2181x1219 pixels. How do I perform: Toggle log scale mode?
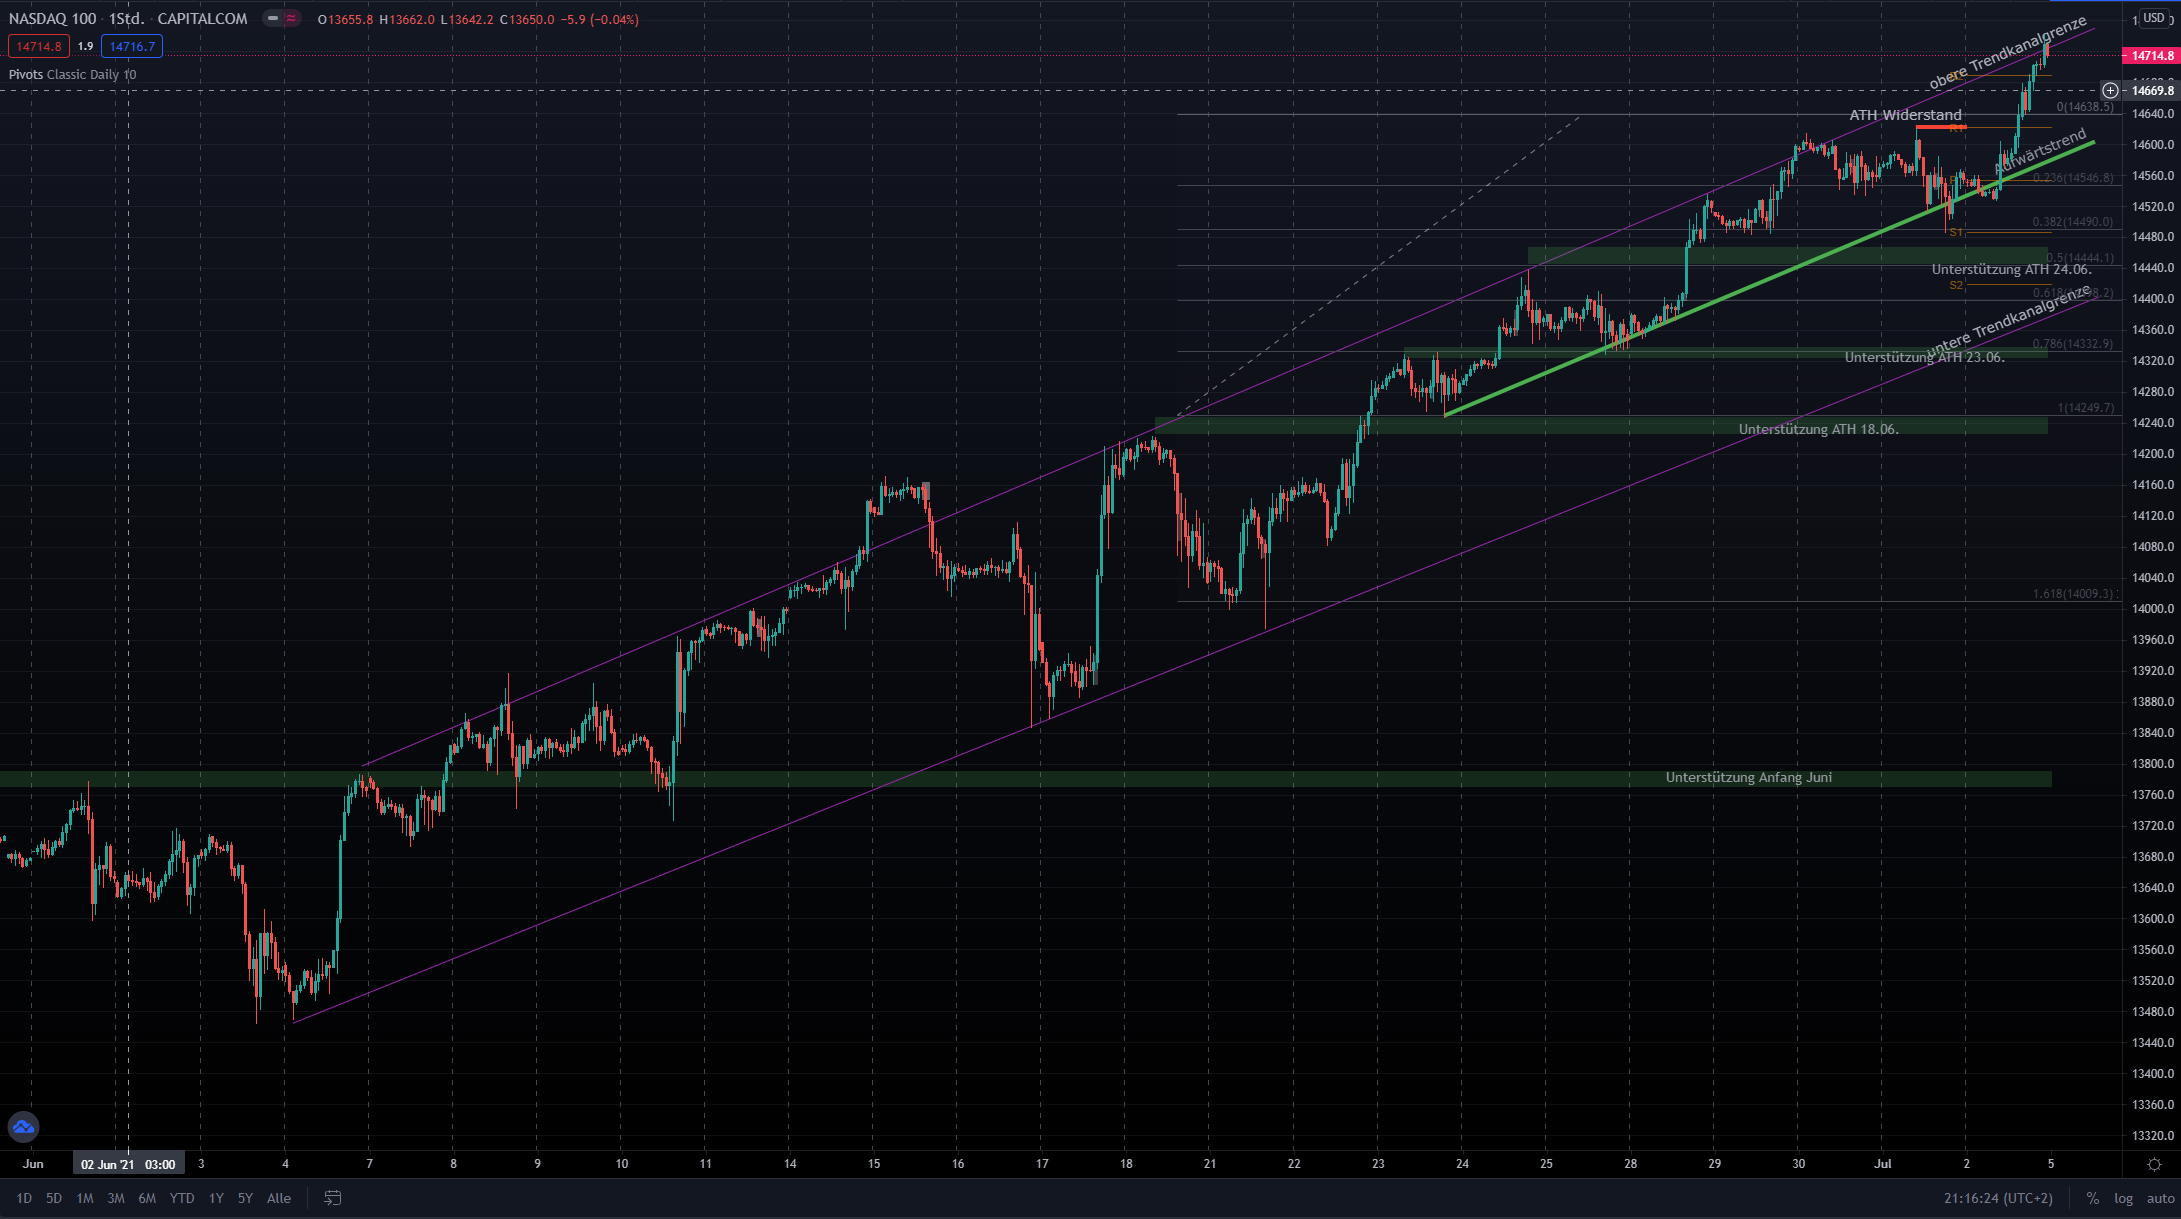2123,1198
